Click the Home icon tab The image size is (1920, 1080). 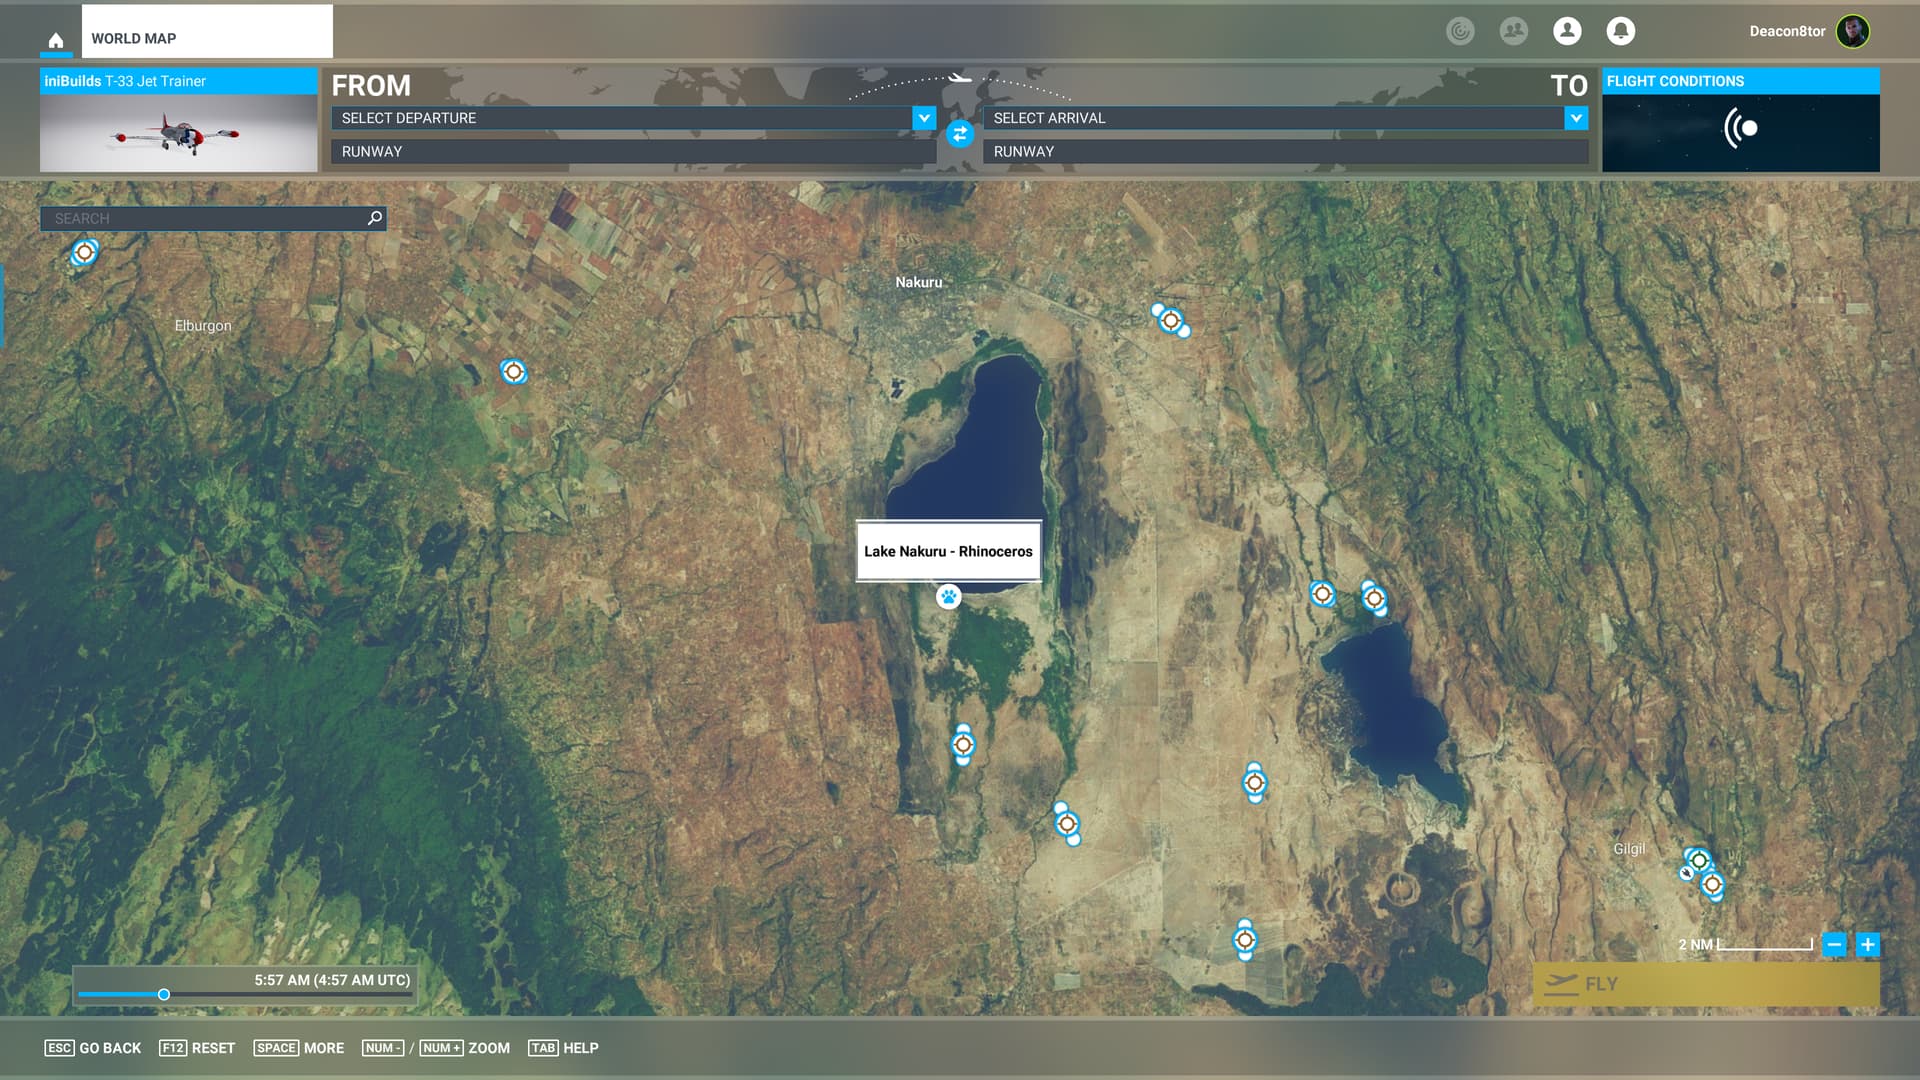56,40
